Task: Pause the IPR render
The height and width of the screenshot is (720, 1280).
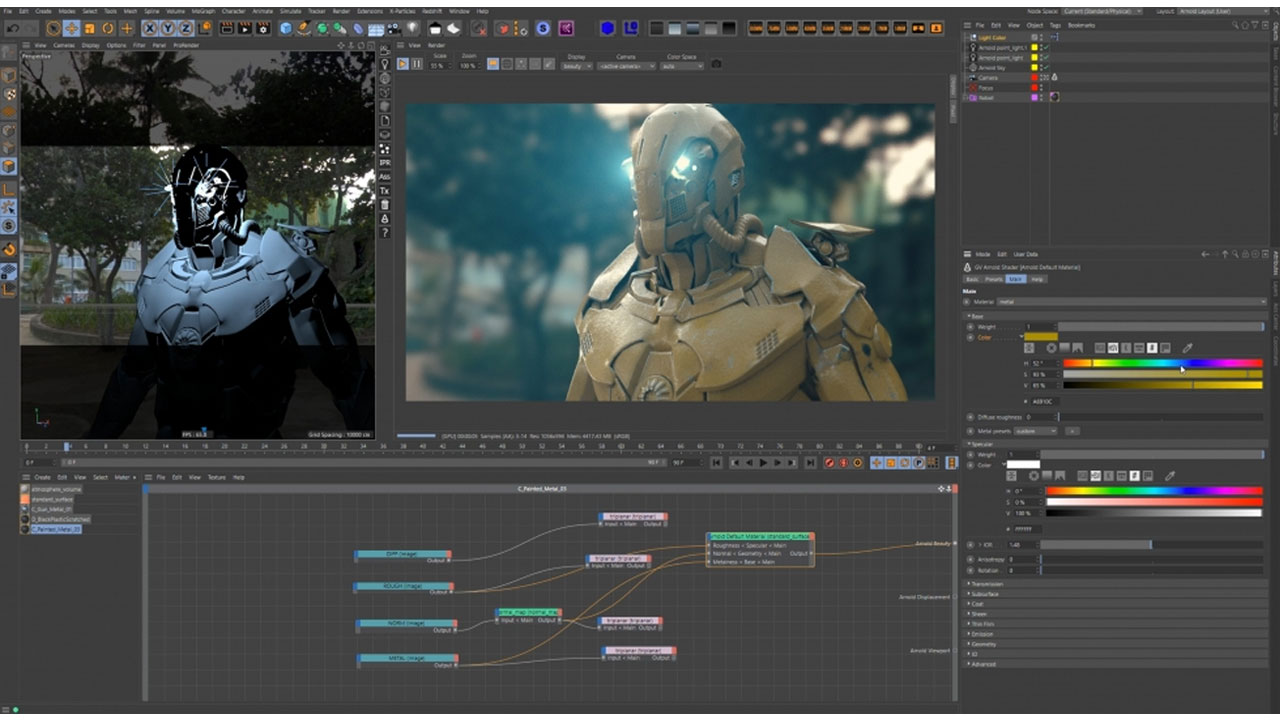Action: pyautogui.click(x=416, y=64)
